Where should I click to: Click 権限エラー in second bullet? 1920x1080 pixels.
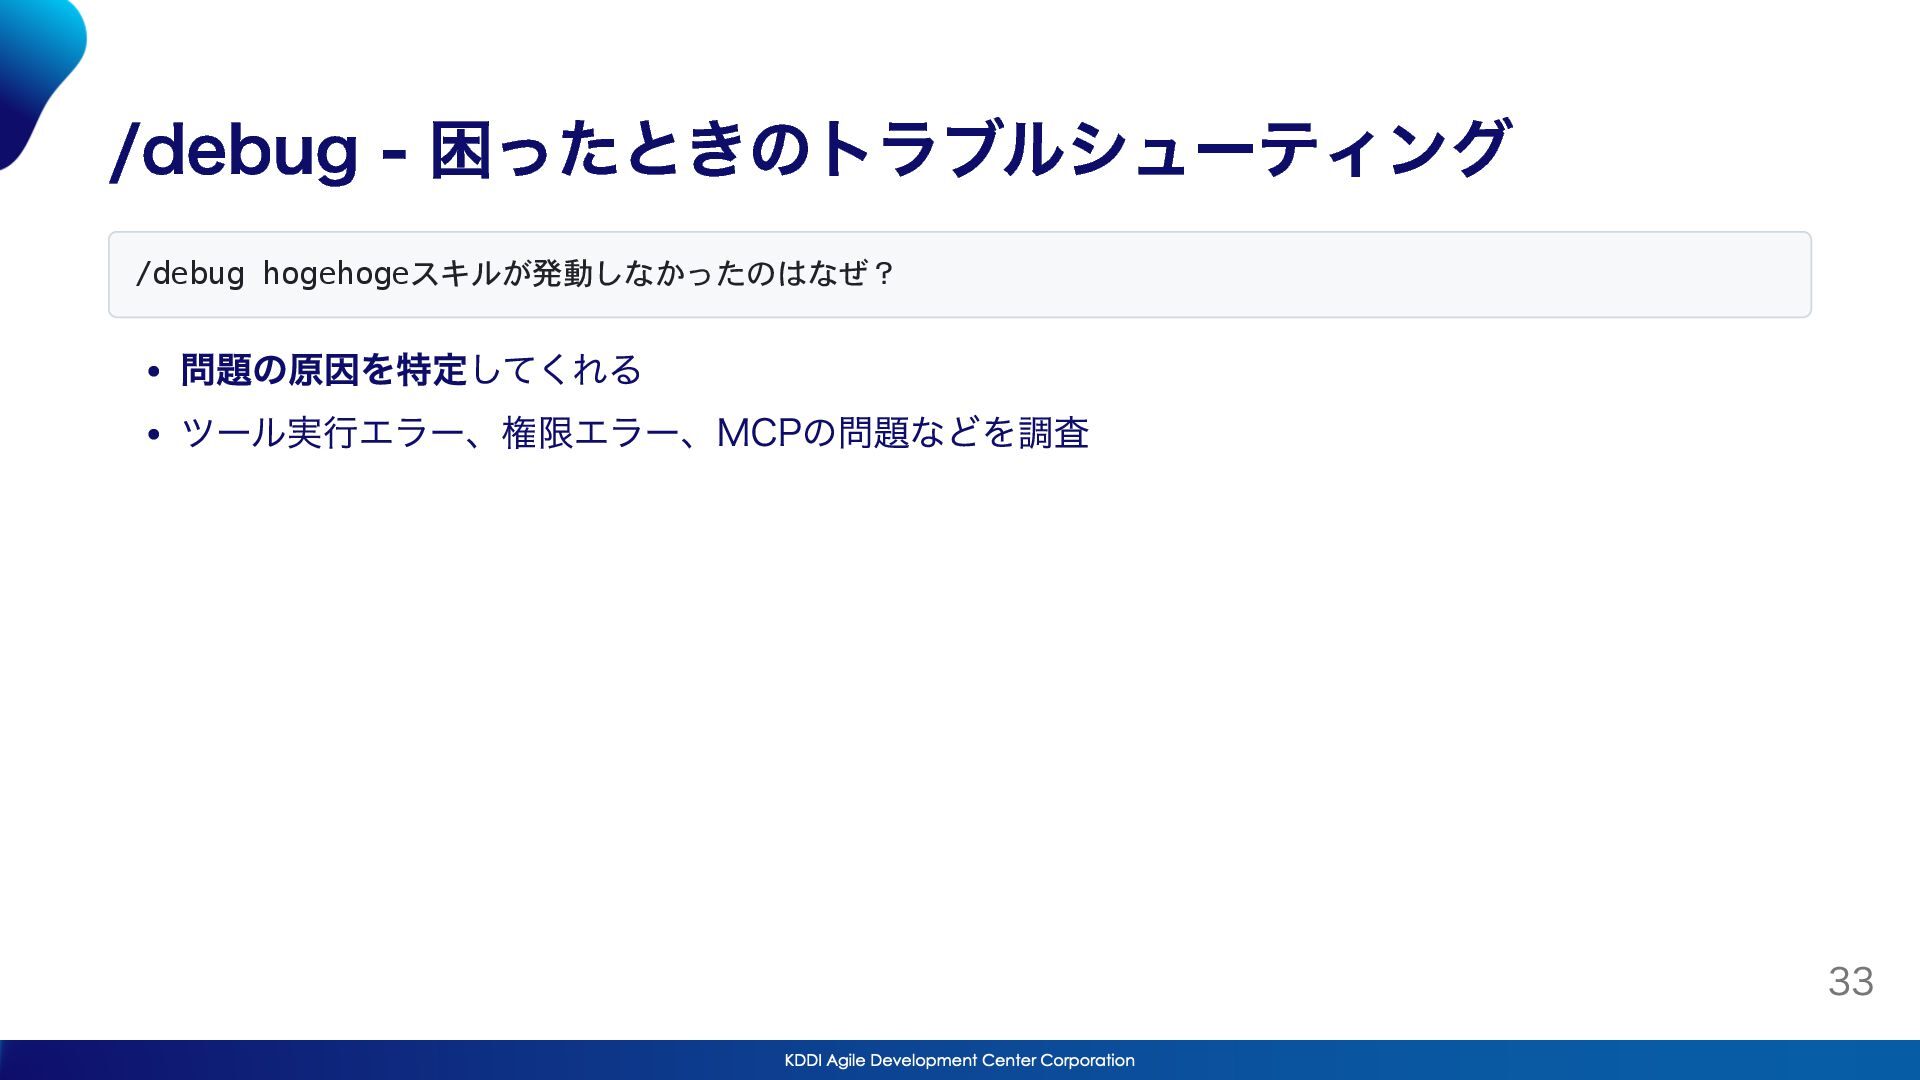click(x=590, y=433)
